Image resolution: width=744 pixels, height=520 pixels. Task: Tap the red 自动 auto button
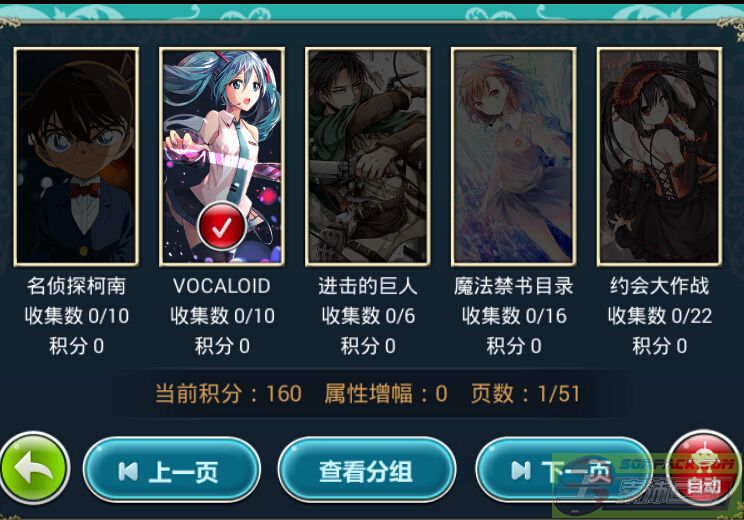[704, 468]
